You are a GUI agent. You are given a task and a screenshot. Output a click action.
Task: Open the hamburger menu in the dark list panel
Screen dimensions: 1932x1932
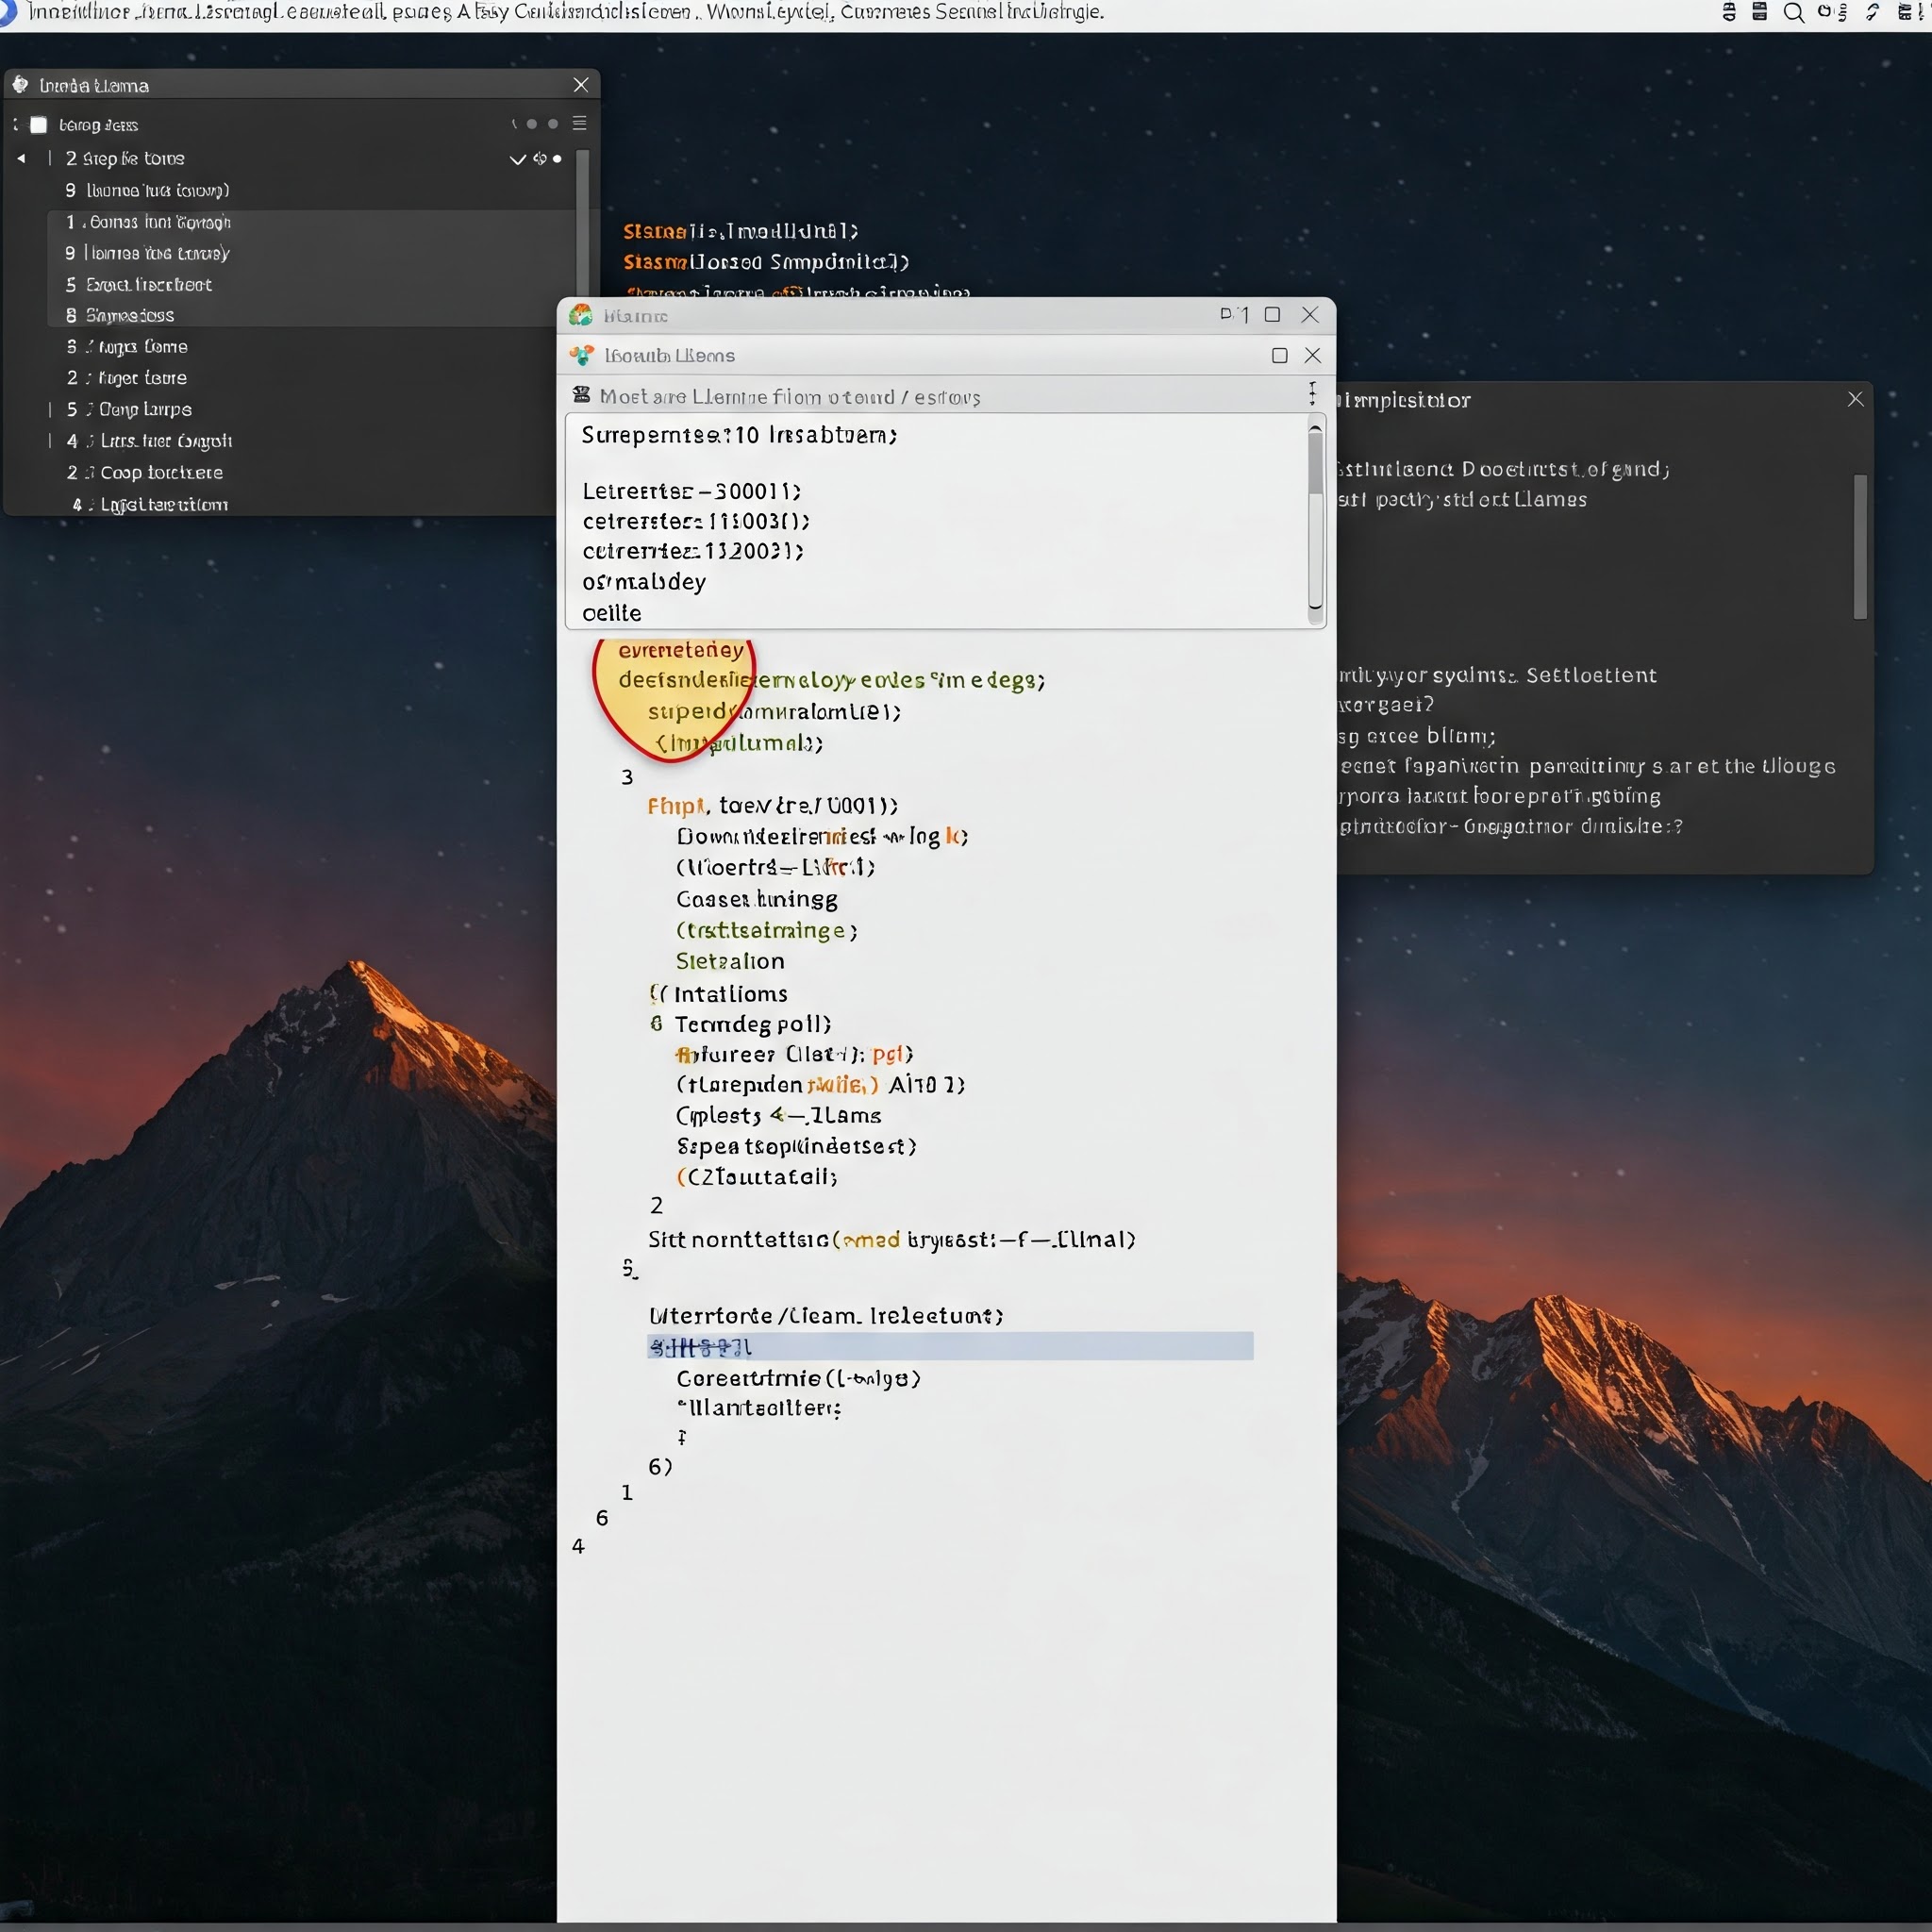pyautogui.click(x=579, y=123)
